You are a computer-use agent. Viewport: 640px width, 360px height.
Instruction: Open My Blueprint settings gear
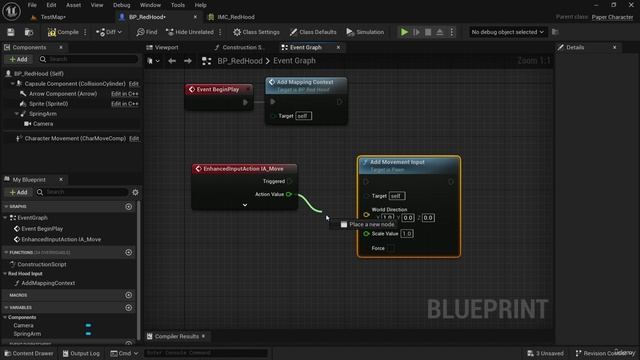click(x=135, y=192)
